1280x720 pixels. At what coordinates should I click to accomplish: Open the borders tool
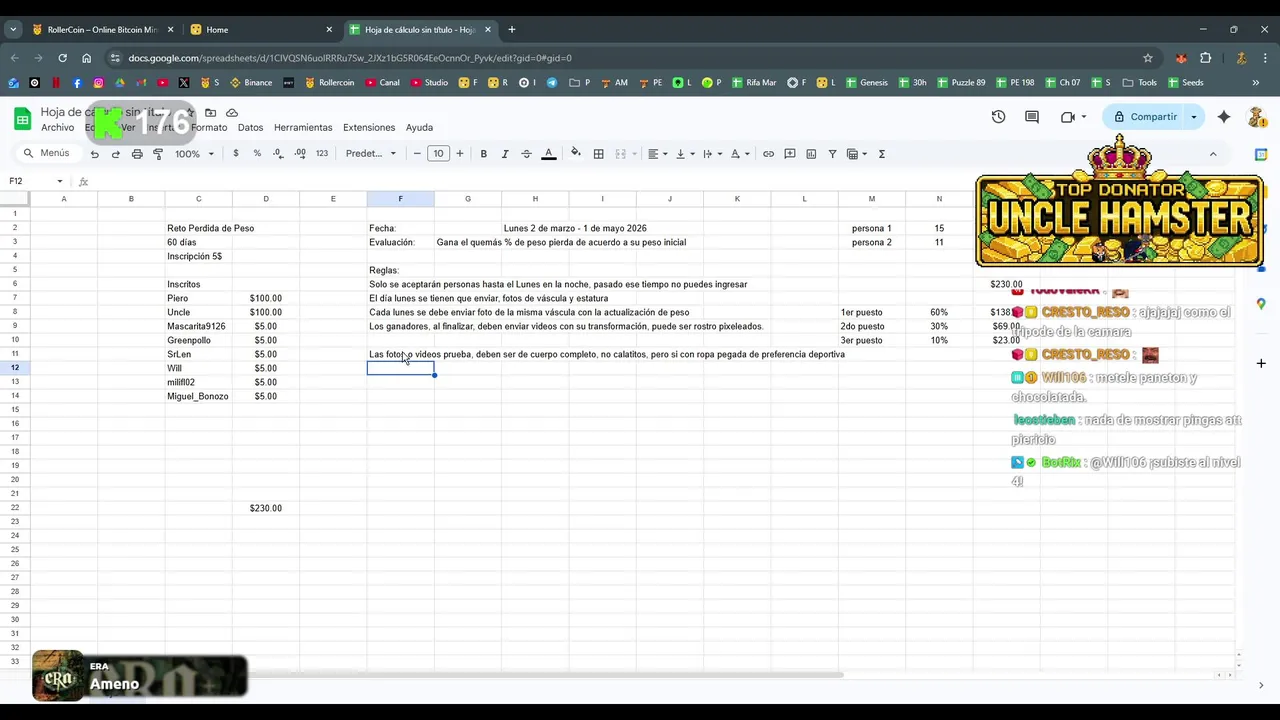598,154
